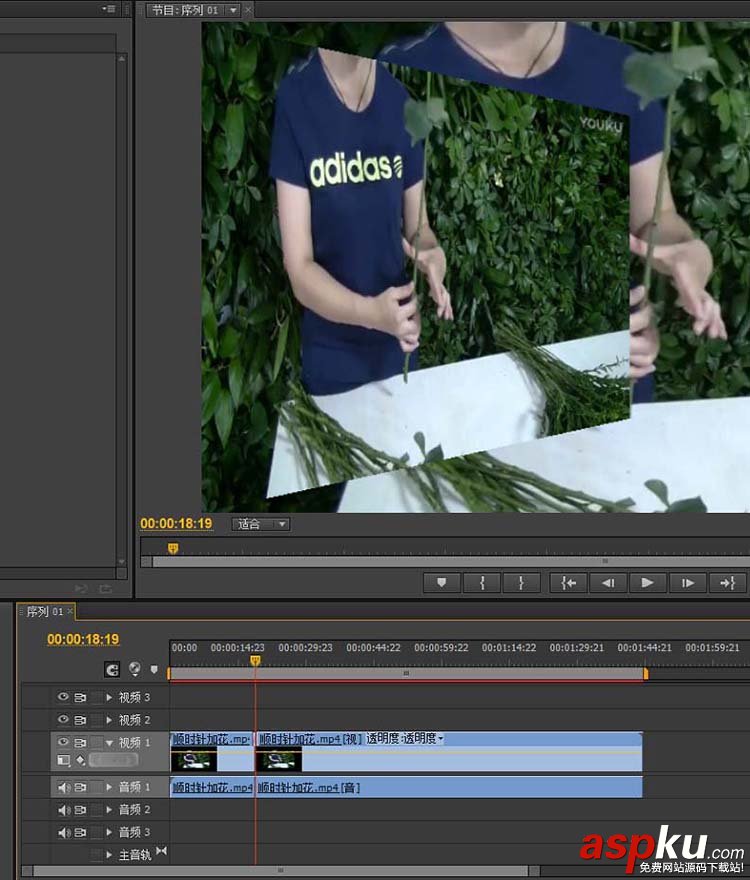Open left panel flyout menu icon
Image resolution: width=750 pixels, height=880 pixels.
[109, 8]
